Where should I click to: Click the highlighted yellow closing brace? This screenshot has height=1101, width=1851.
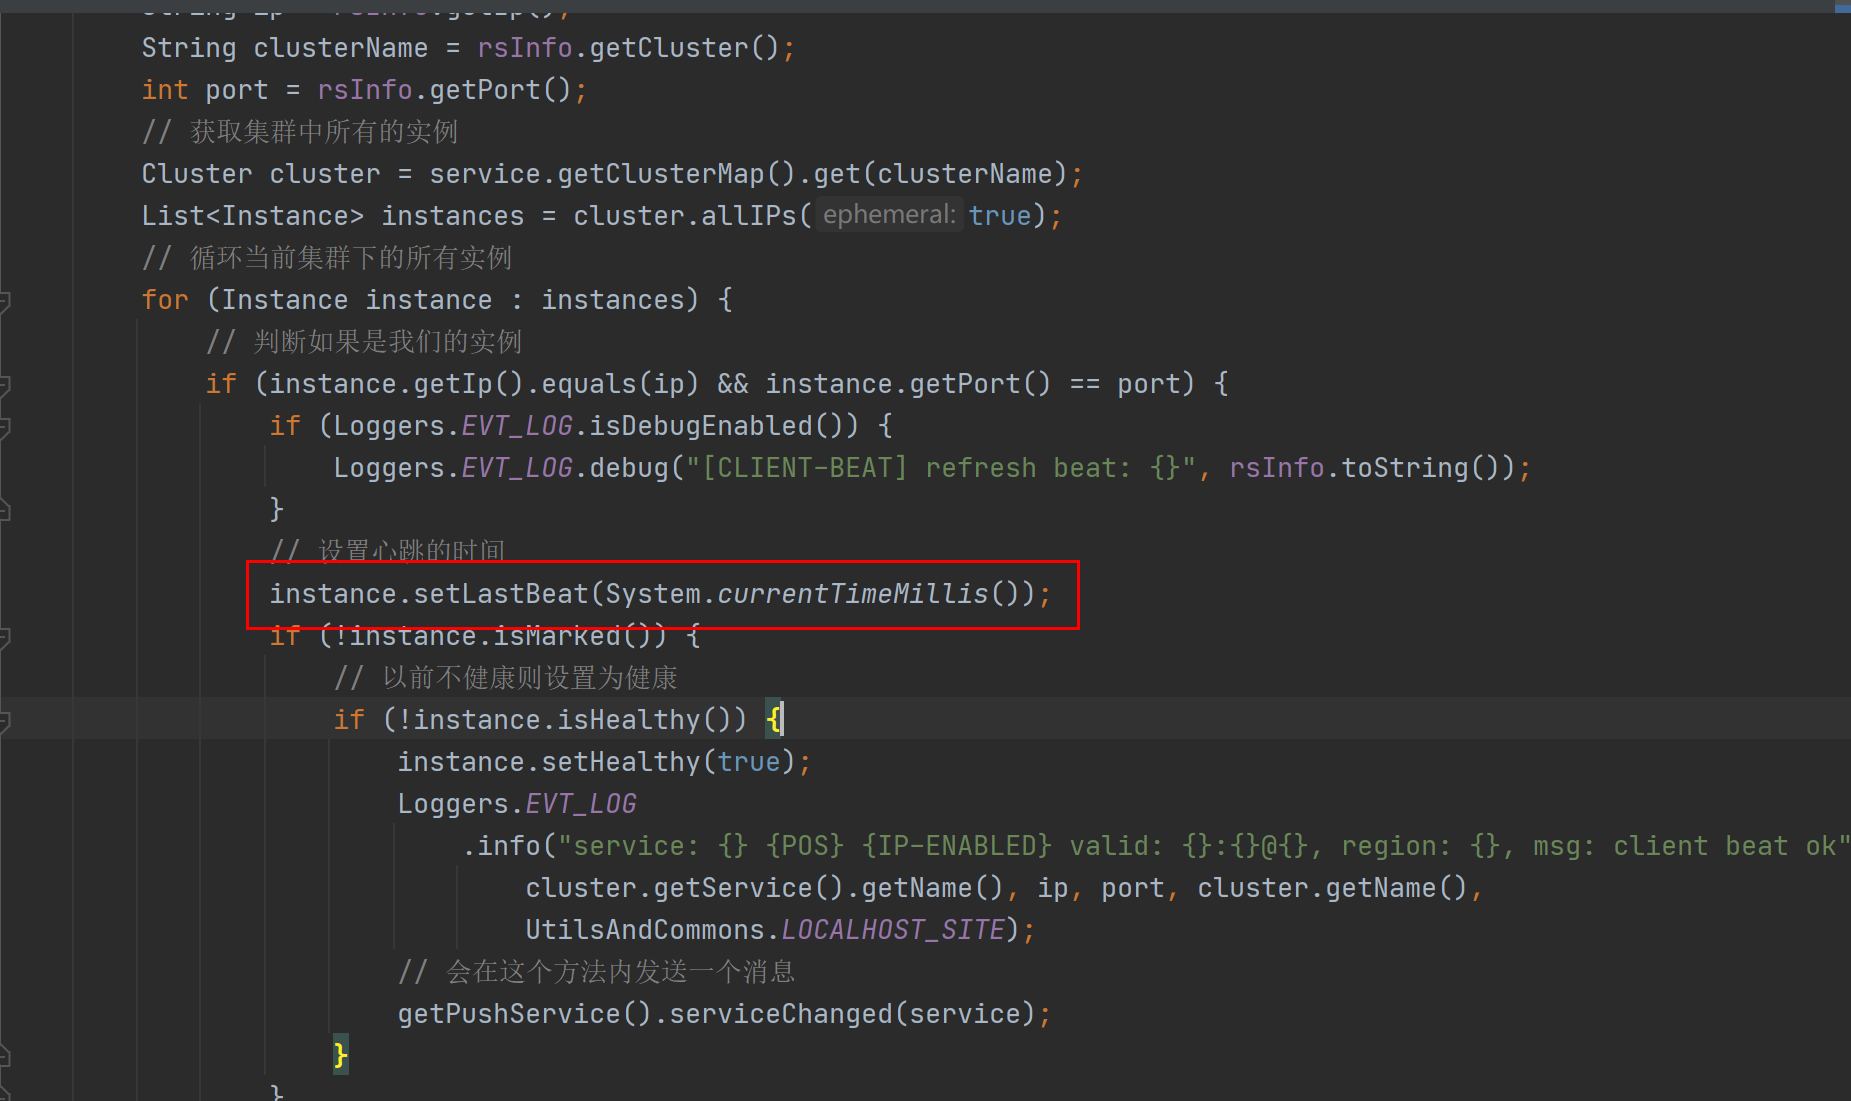click(x=341, y=1055)
